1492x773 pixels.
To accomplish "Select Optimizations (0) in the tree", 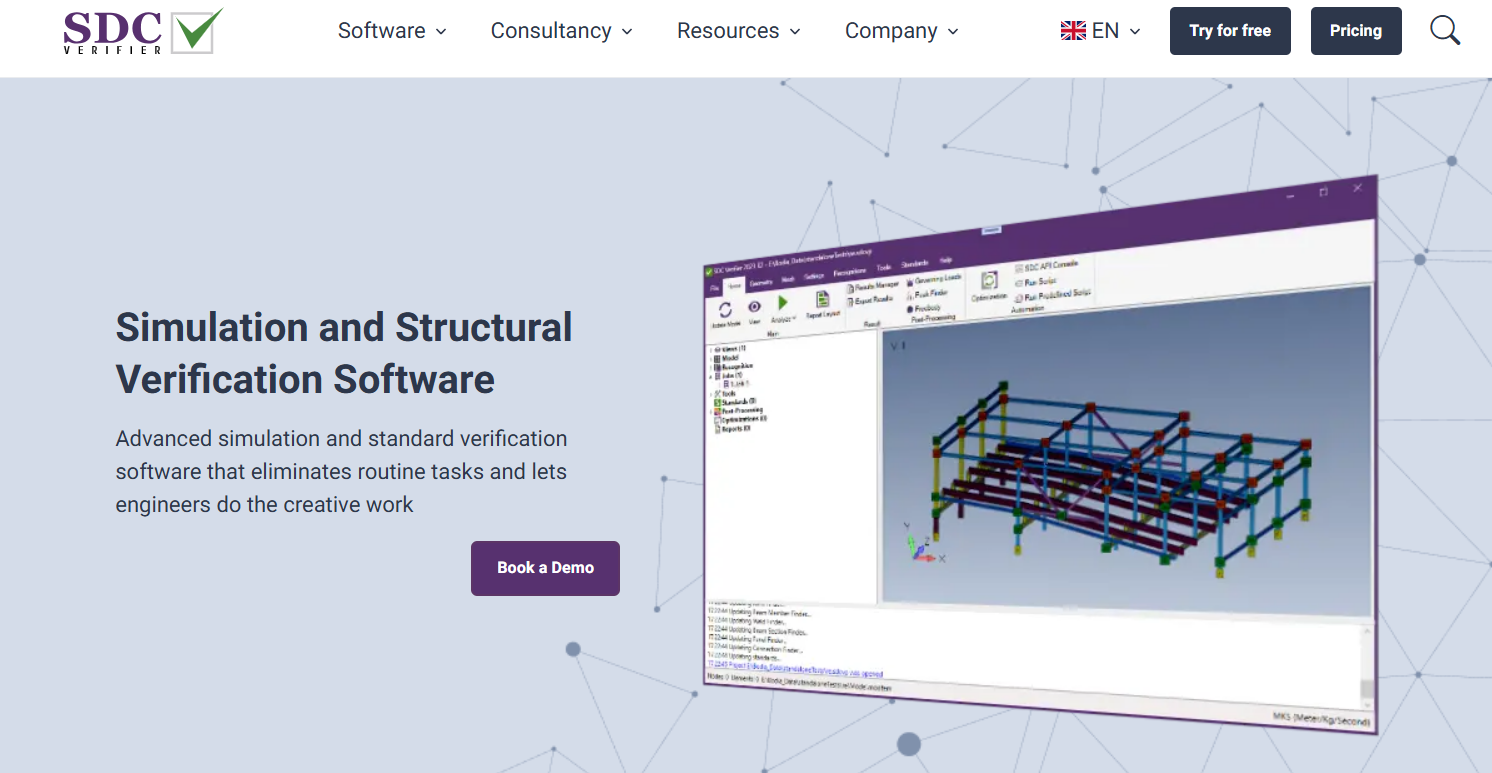I will click(740, 419).
